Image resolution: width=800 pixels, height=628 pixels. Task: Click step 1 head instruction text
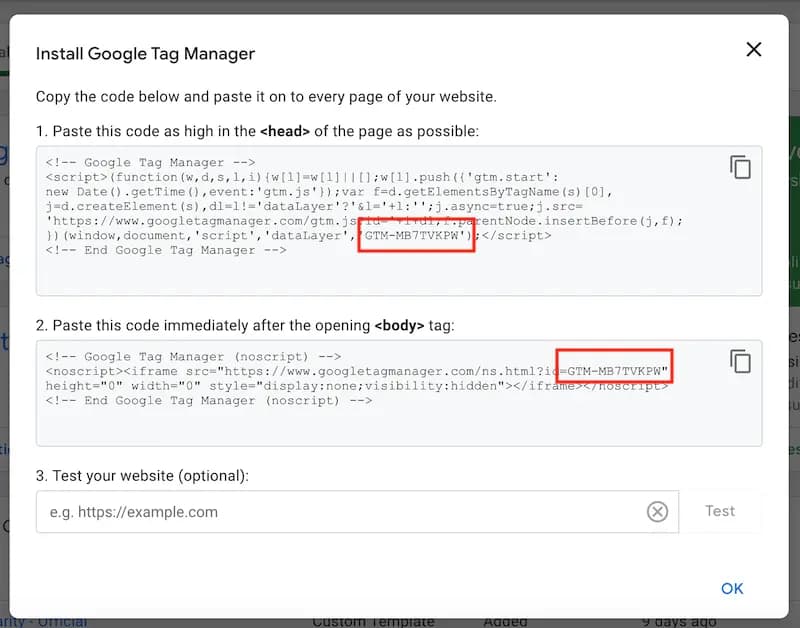[x=258, y=131]
